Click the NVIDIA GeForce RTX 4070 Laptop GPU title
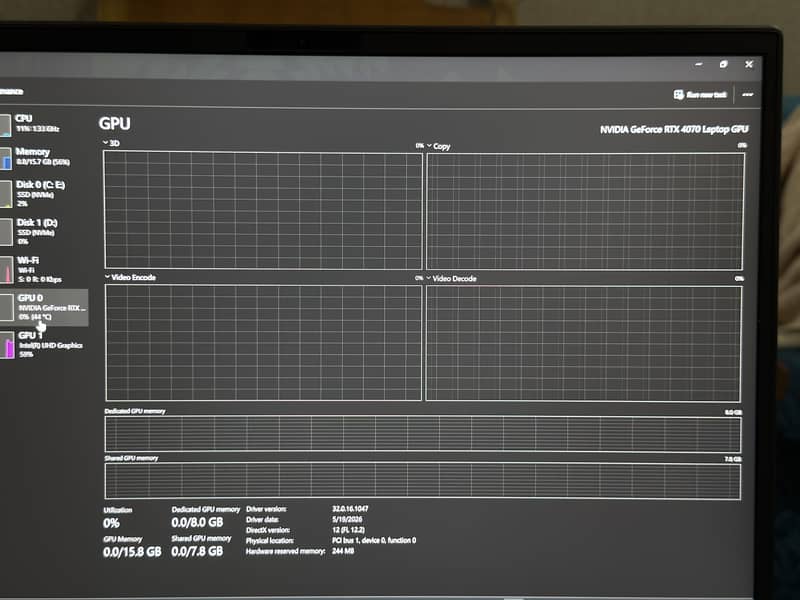 tap(674, 130)
